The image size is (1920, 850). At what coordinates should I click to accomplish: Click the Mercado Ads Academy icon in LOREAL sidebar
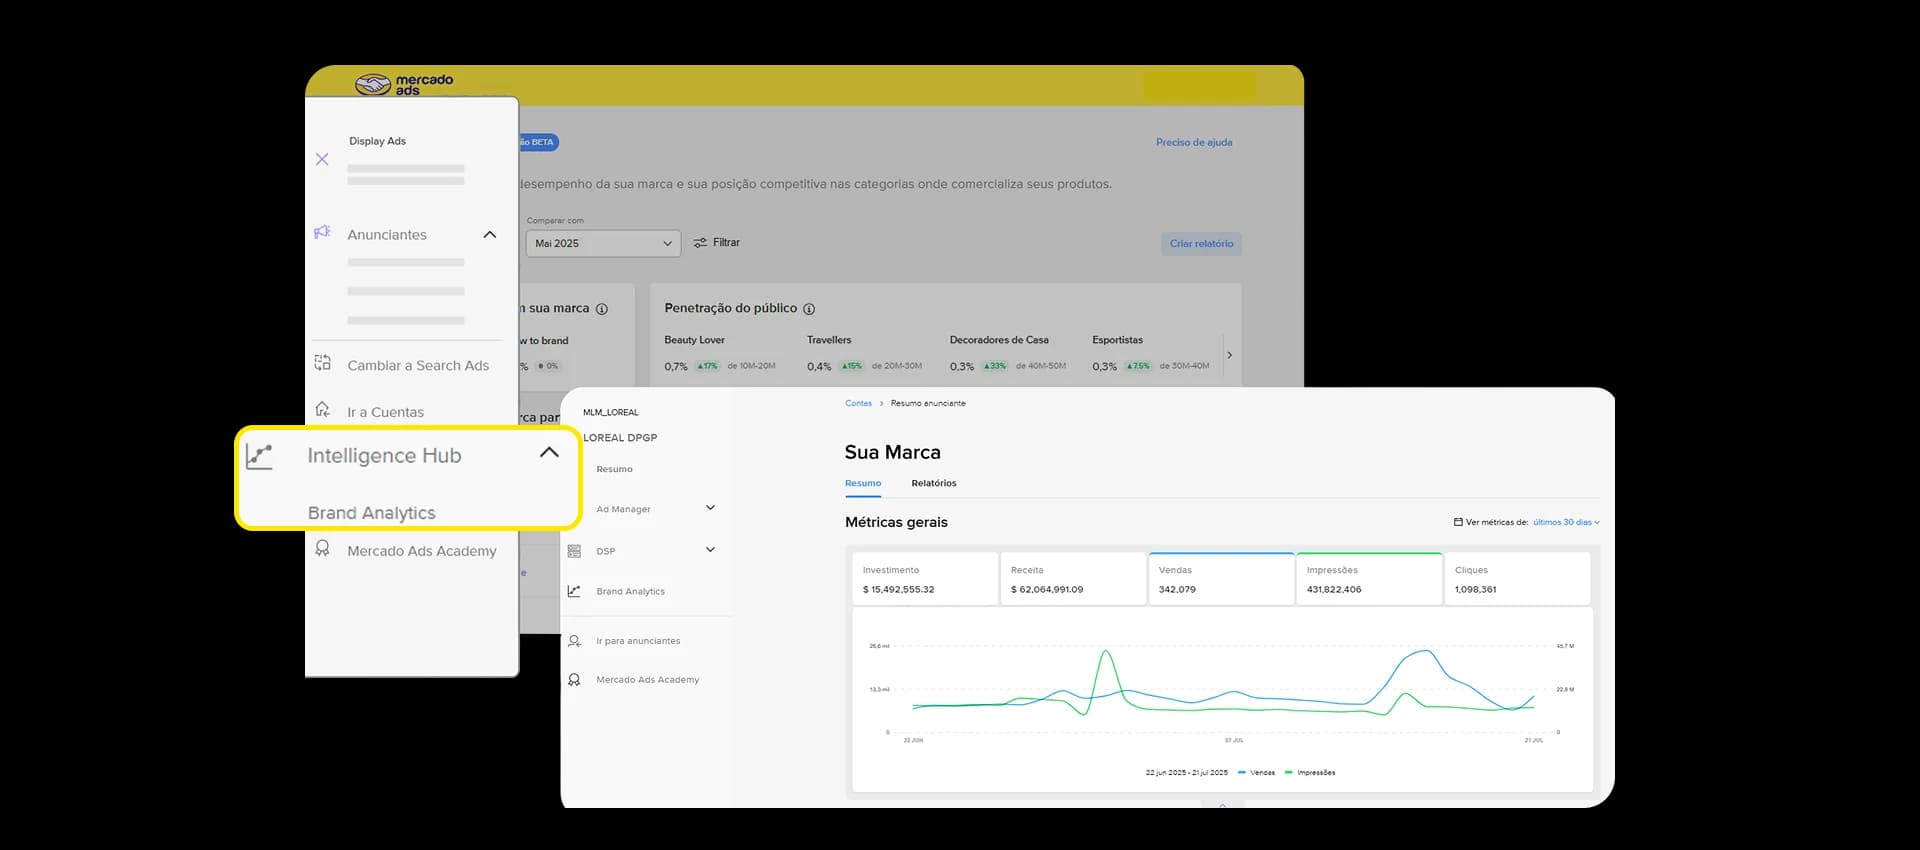point(574,680)
